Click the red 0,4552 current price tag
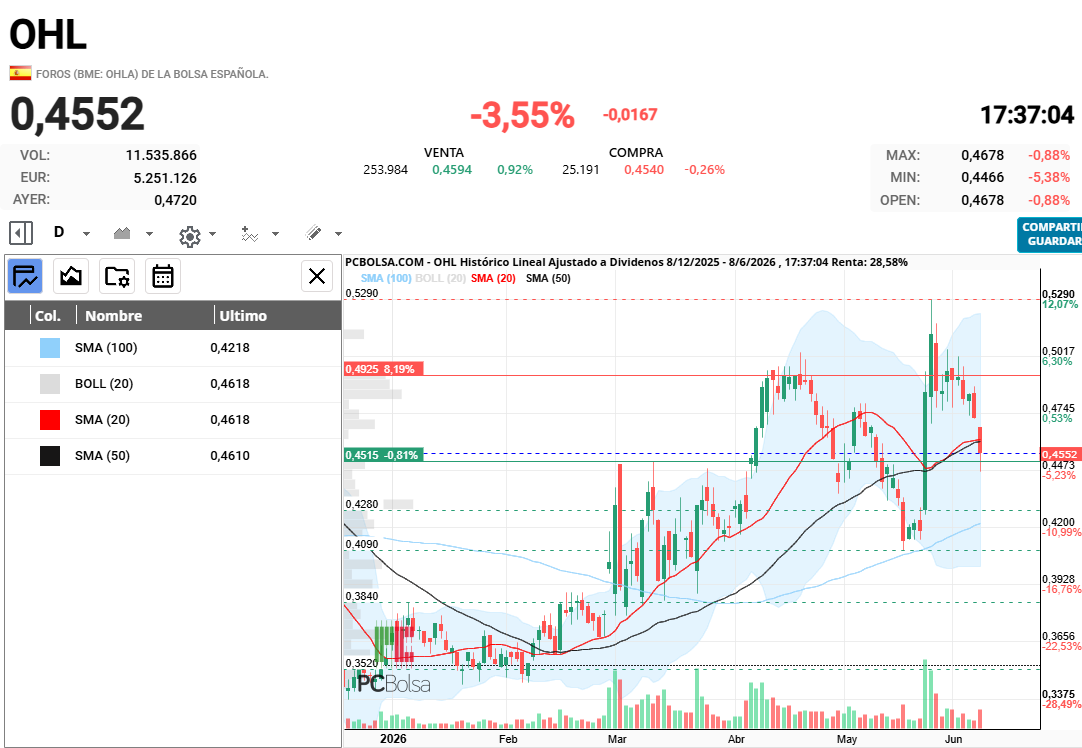The width and height of the screenshot is (1082, 748). [1059, 454]
